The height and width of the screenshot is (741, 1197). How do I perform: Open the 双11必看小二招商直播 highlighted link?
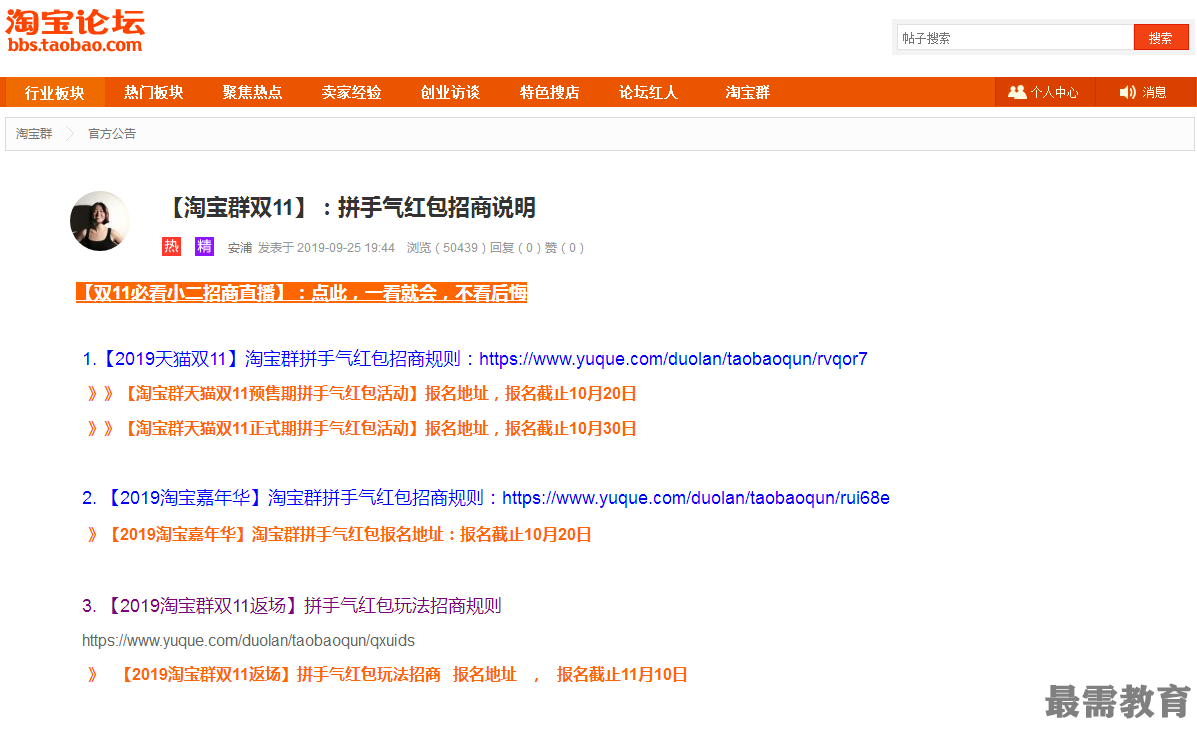tap(302, 293)
